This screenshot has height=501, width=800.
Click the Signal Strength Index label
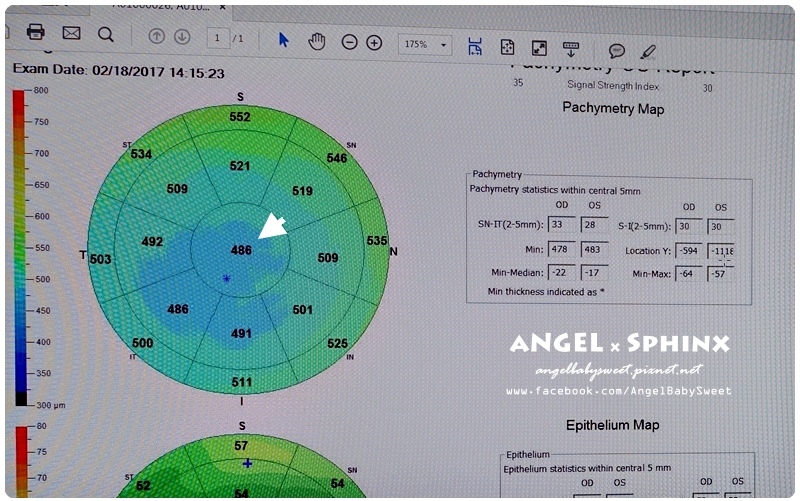coord(613,86)
